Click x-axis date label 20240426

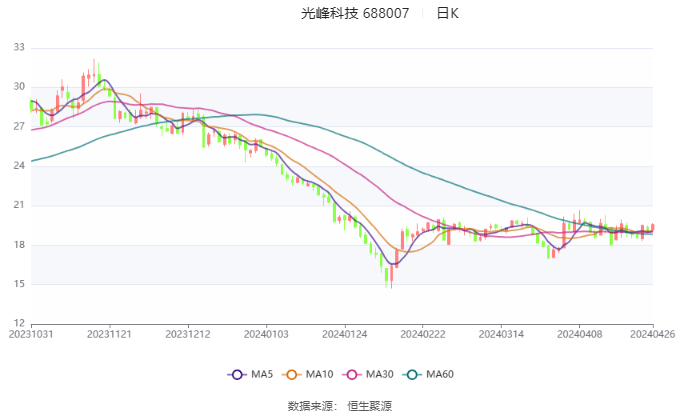(x=653, y=334)
